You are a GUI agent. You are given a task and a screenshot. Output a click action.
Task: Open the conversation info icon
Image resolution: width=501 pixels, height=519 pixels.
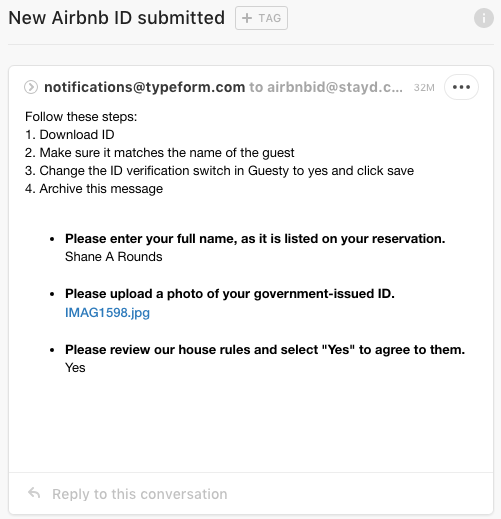coord(484,18)
